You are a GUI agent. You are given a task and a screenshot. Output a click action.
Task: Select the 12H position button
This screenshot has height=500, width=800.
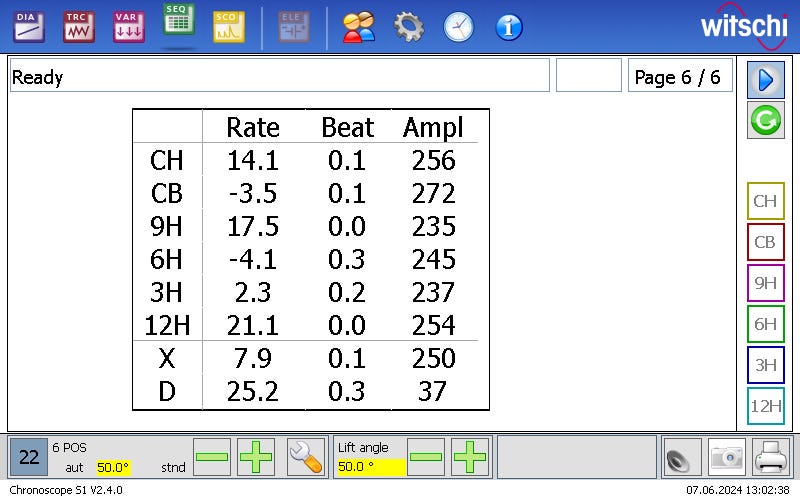point(766,406)
